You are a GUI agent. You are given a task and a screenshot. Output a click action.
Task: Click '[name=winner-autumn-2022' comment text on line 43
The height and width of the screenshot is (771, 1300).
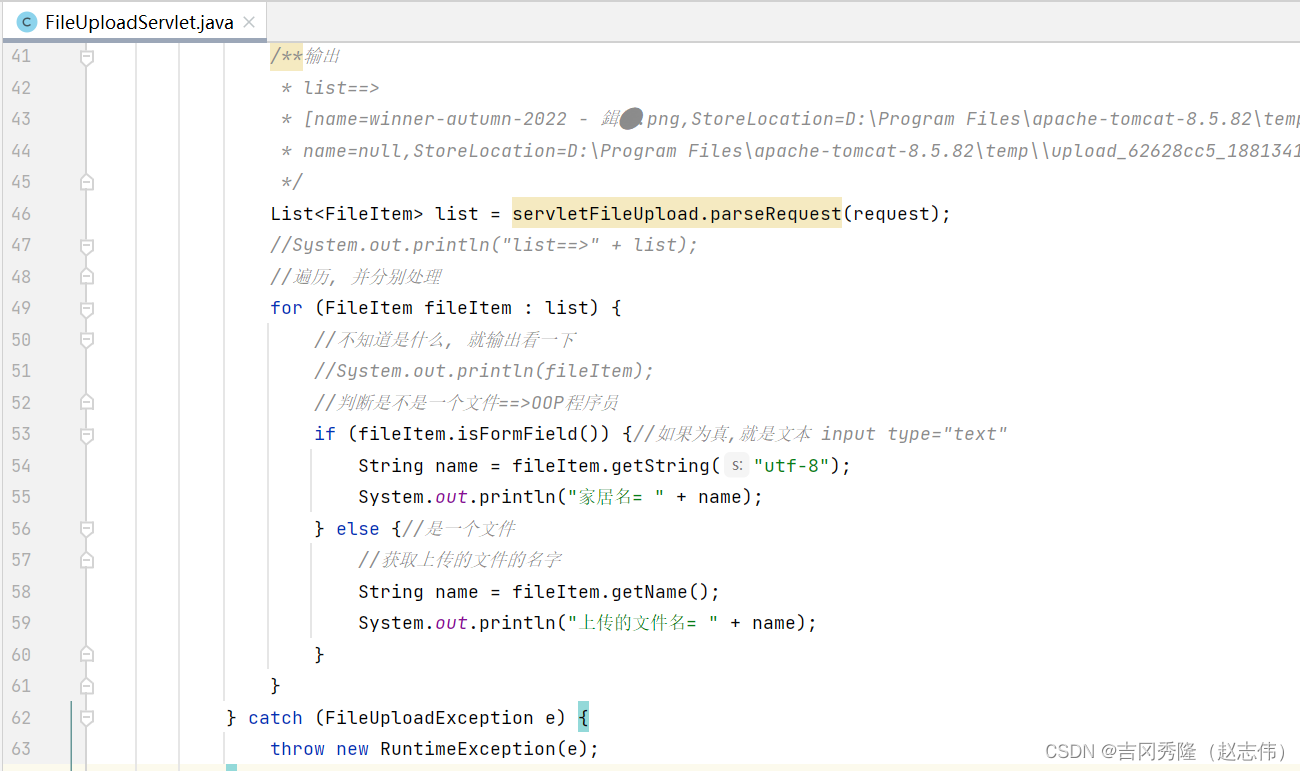click(436, 120)
